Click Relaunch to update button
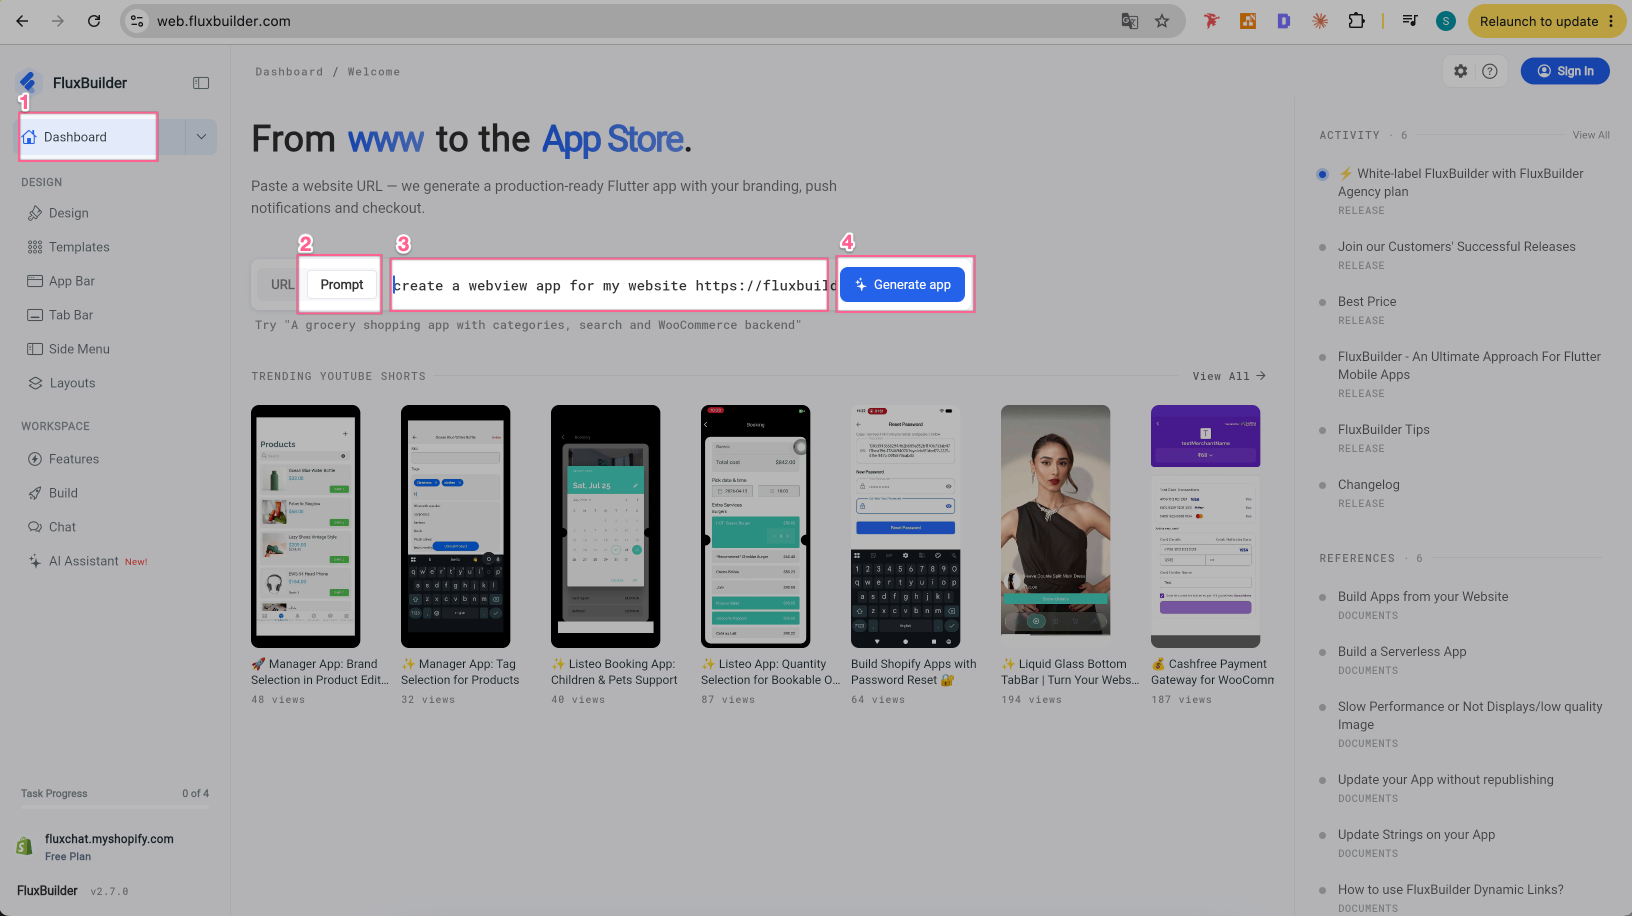The image size is (1632, 916). [1547, 21]
